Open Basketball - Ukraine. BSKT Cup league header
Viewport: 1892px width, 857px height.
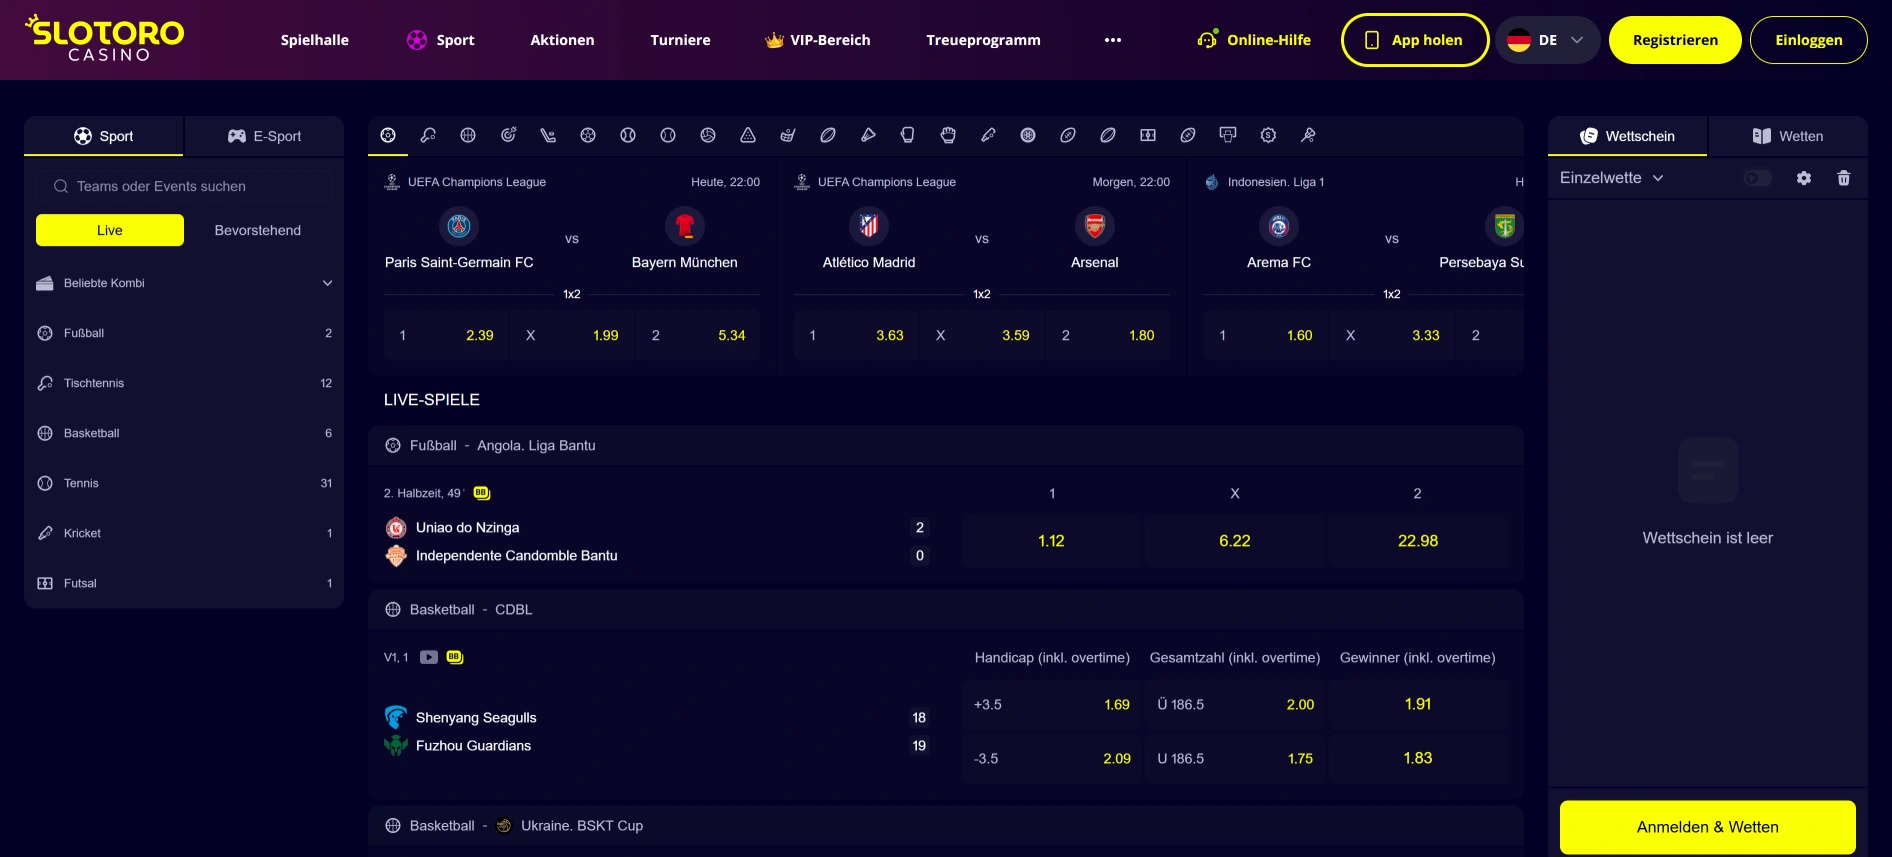point(945,826)
